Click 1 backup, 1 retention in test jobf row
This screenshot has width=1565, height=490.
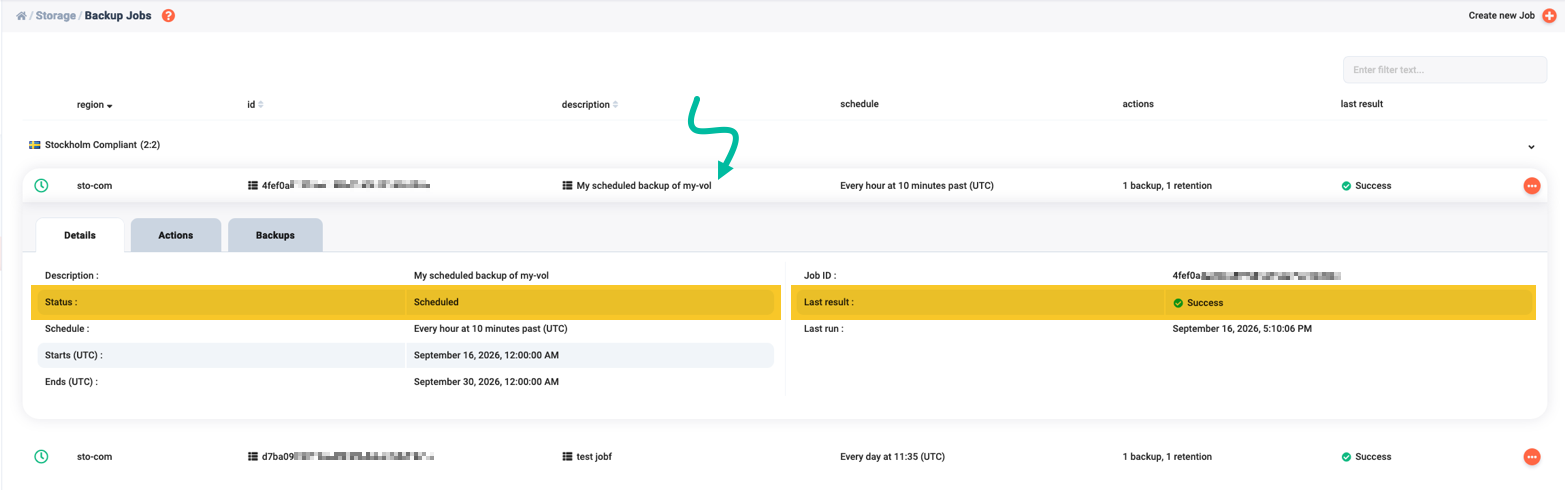pos(1168,457)
